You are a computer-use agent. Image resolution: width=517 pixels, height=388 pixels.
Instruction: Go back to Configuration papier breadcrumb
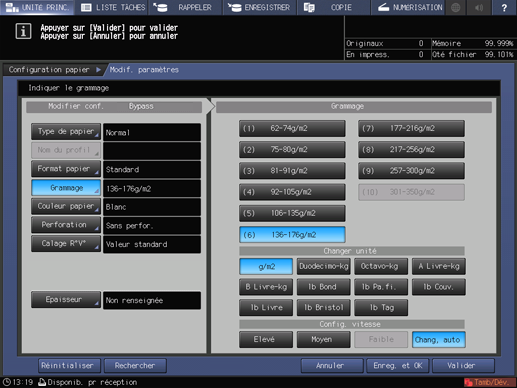[x=53, y=70]
